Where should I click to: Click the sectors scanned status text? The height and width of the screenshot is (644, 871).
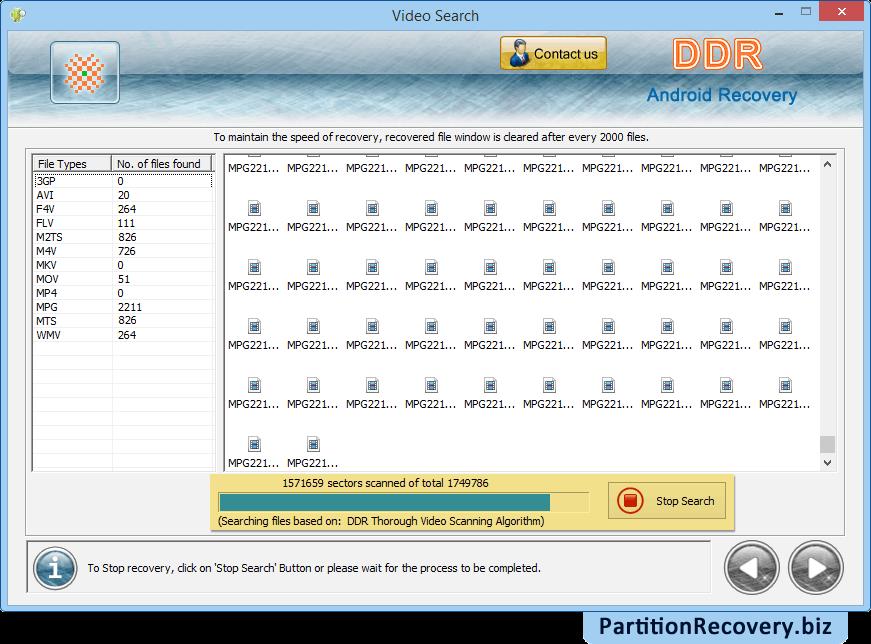385,483
